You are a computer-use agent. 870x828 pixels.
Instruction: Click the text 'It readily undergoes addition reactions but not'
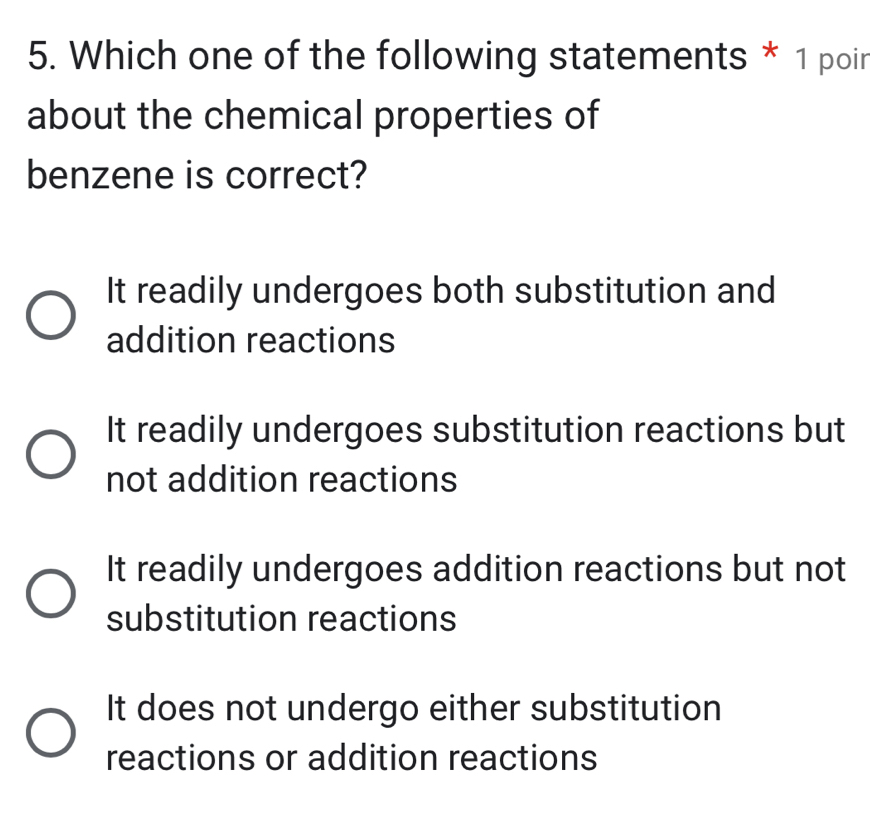click(x=475, y=569)
